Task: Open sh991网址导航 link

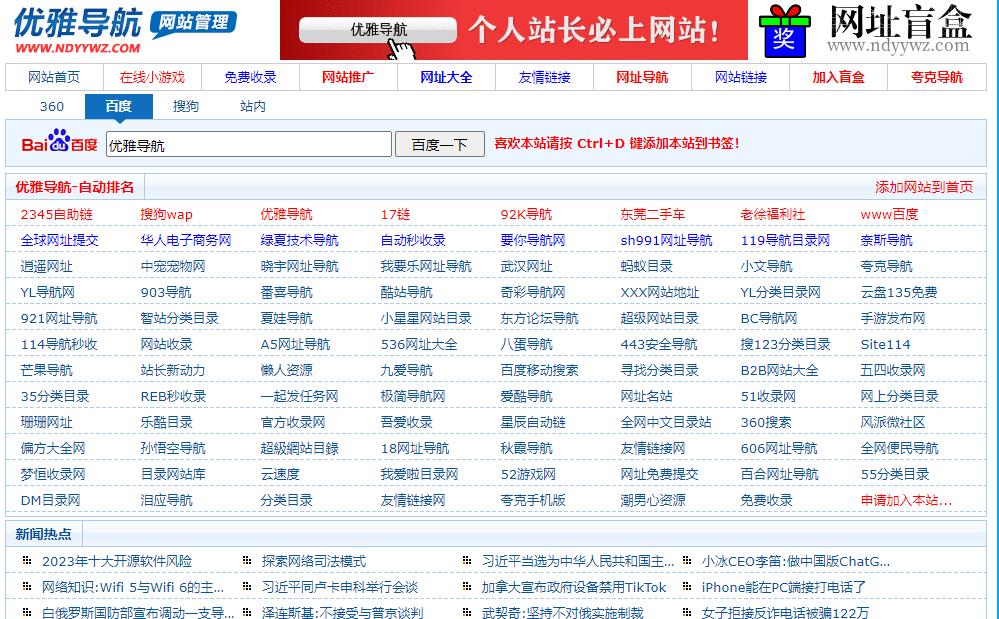Action: click(x=666, y=240)
